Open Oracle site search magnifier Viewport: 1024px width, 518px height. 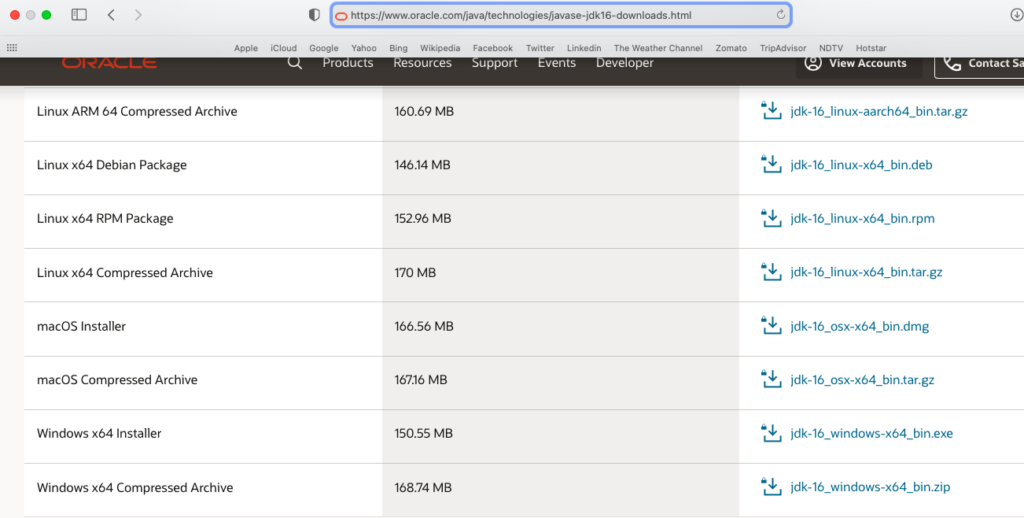295,63
